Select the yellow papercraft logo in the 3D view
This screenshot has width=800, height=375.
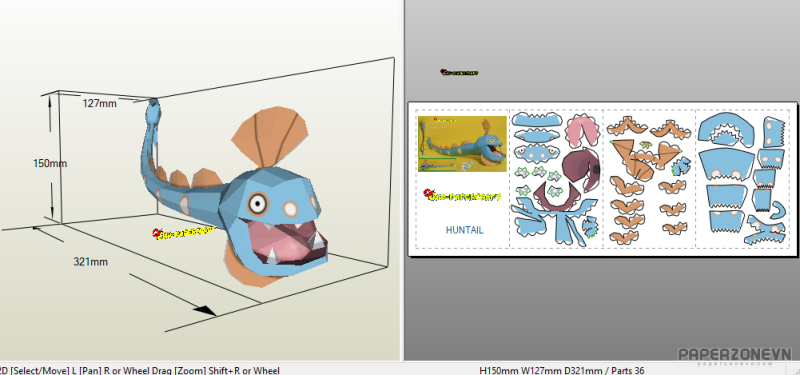[x=184, y=233]
